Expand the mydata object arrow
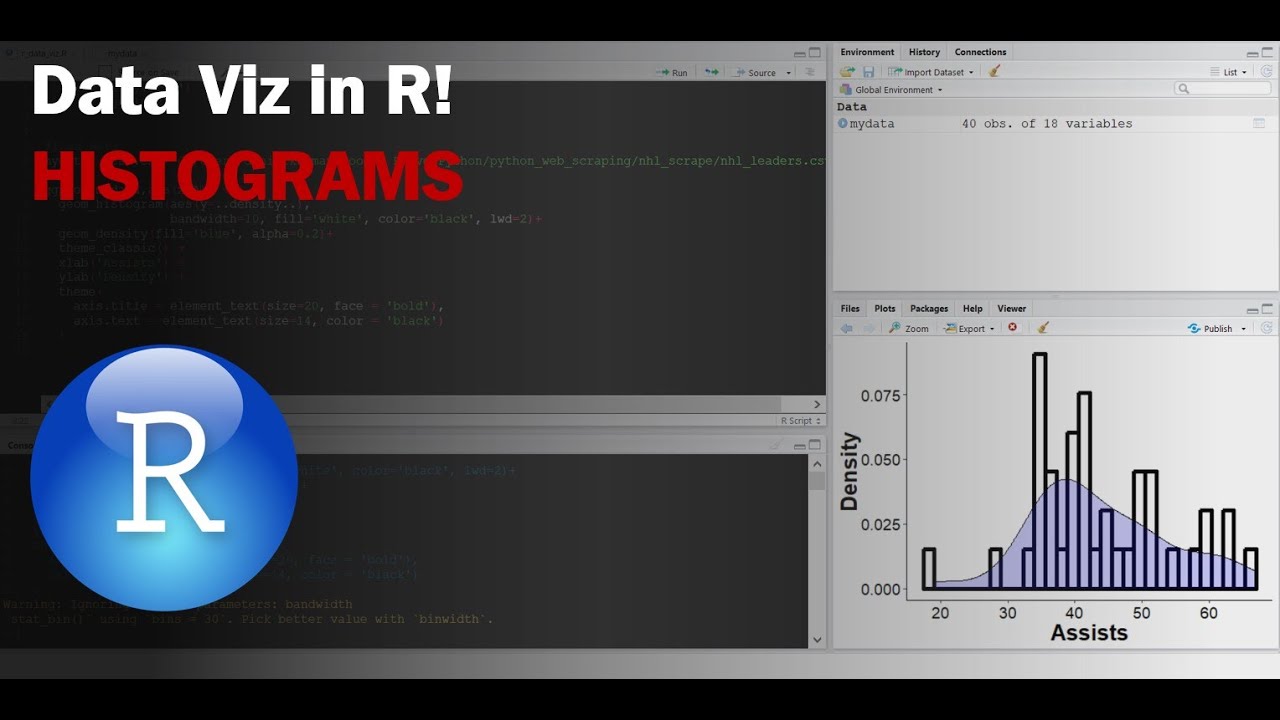This screenshot has height=720, width=1280. click(843, 123)
